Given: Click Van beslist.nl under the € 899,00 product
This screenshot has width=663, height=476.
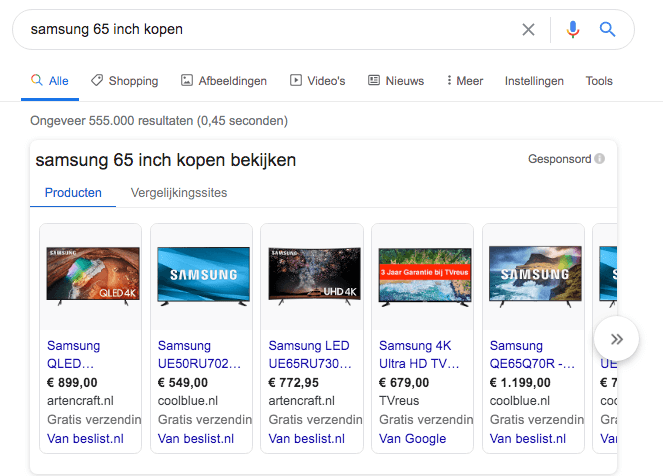Looking at the screenshot, I should coord(85,438).
